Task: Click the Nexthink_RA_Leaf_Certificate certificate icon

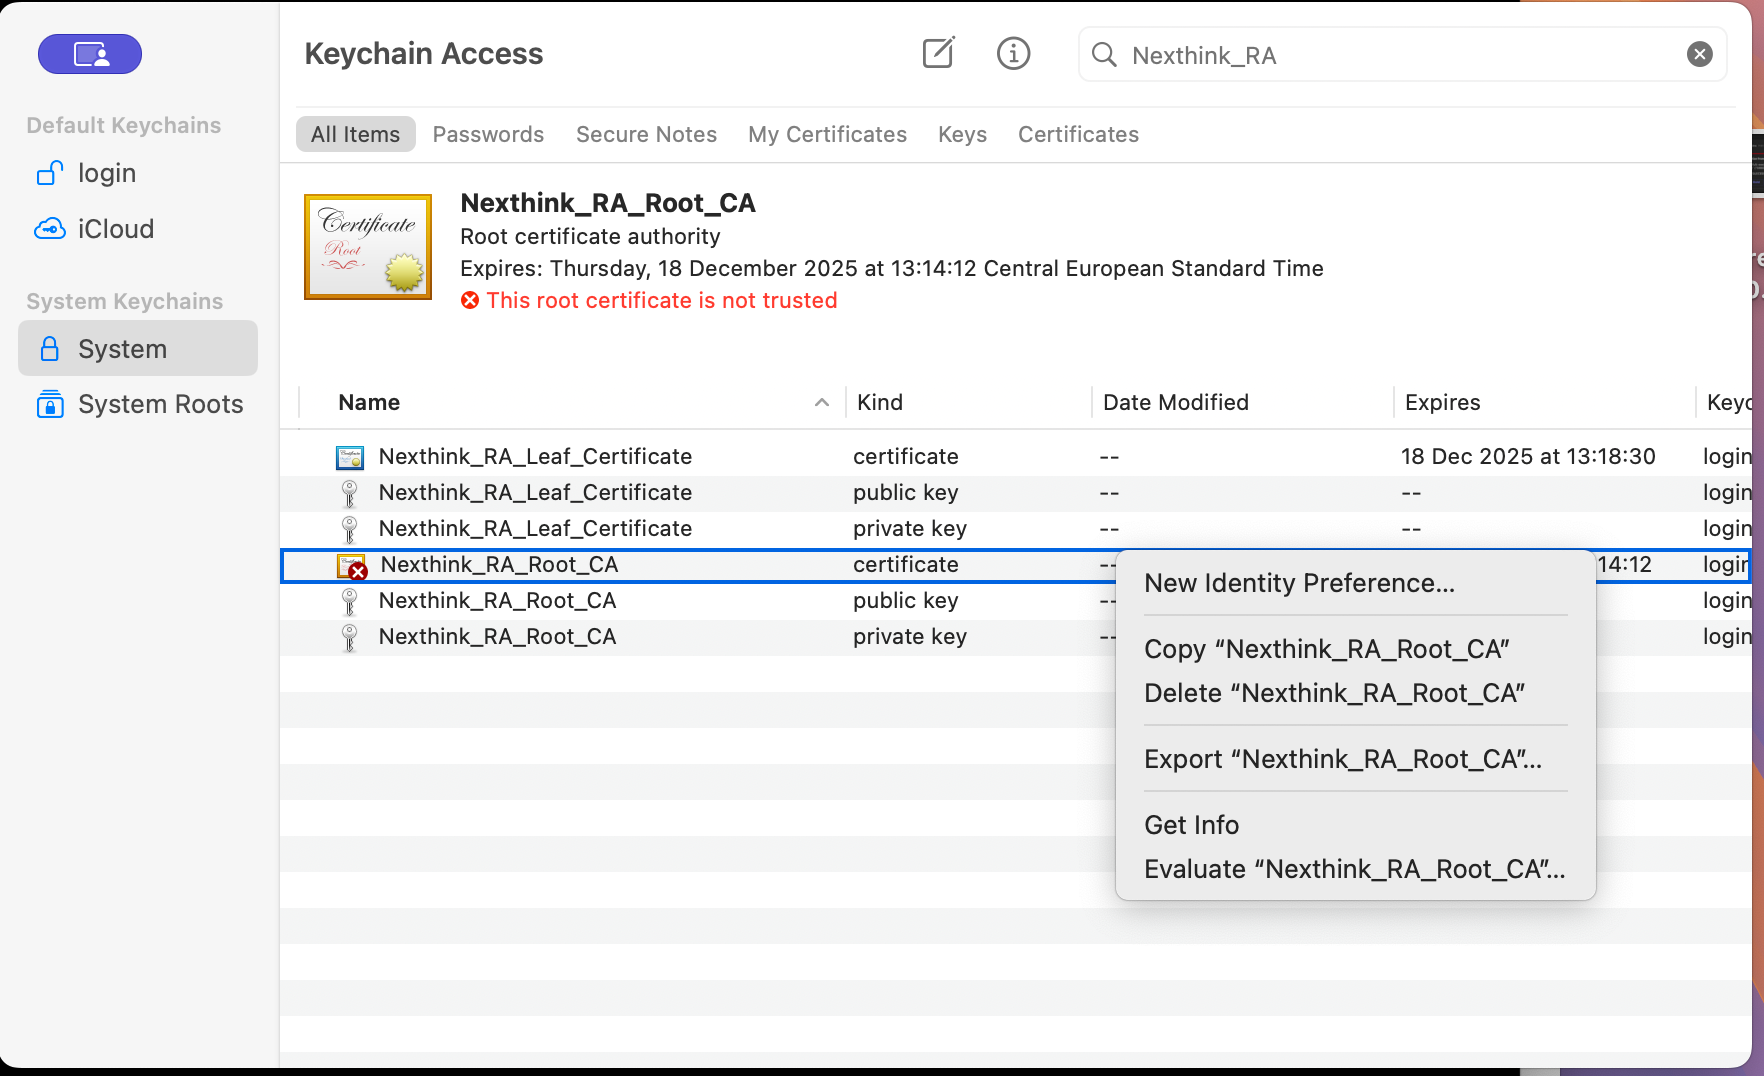Action: (x=350, y=457)
